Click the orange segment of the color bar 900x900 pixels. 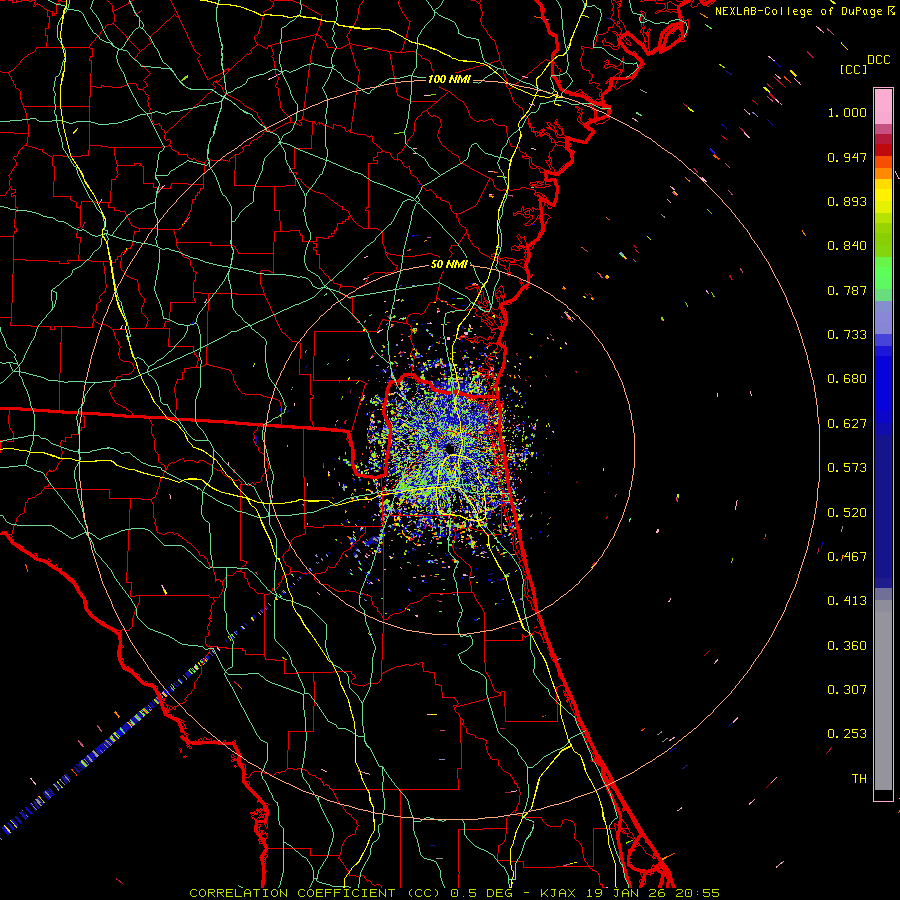(883, 168)
